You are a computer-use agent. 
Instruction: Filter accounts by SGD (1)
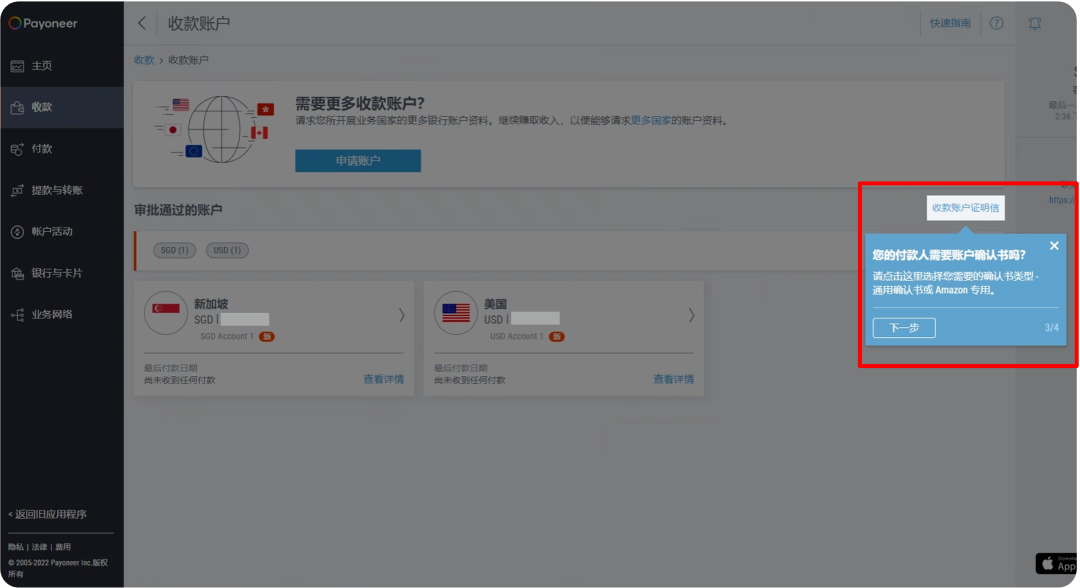click(174, 250)
